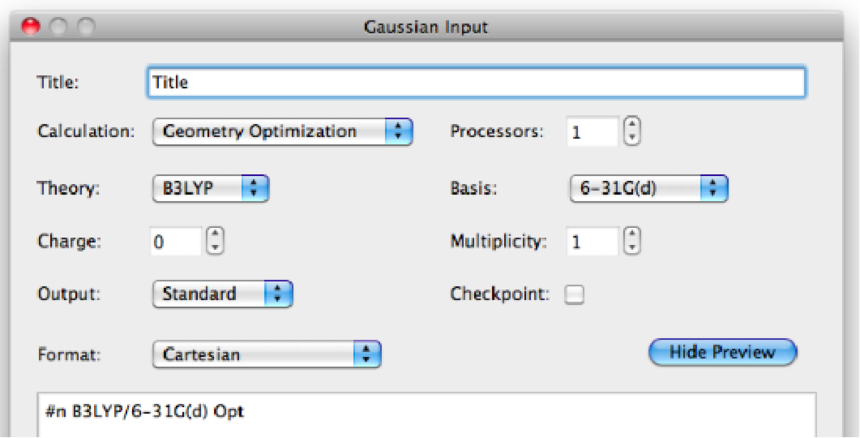Close the Gaussian Input window
The width and height of the screenshot is (860, 438).
pos(30,27)
